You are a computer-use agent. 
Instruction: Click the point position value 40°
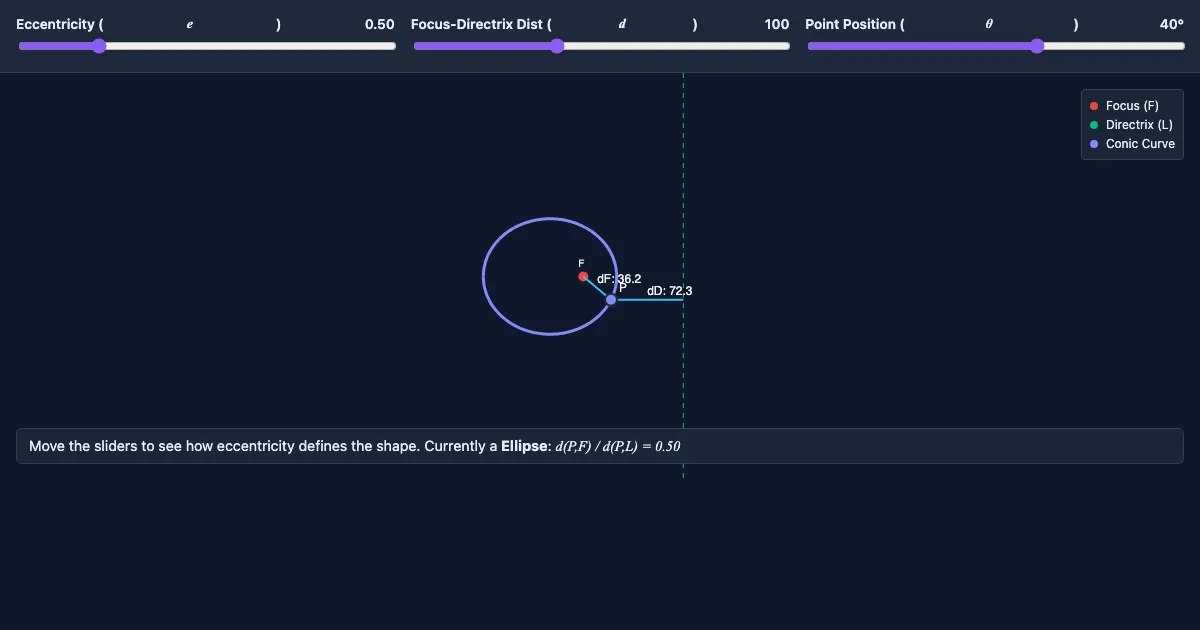(1172, 24)
